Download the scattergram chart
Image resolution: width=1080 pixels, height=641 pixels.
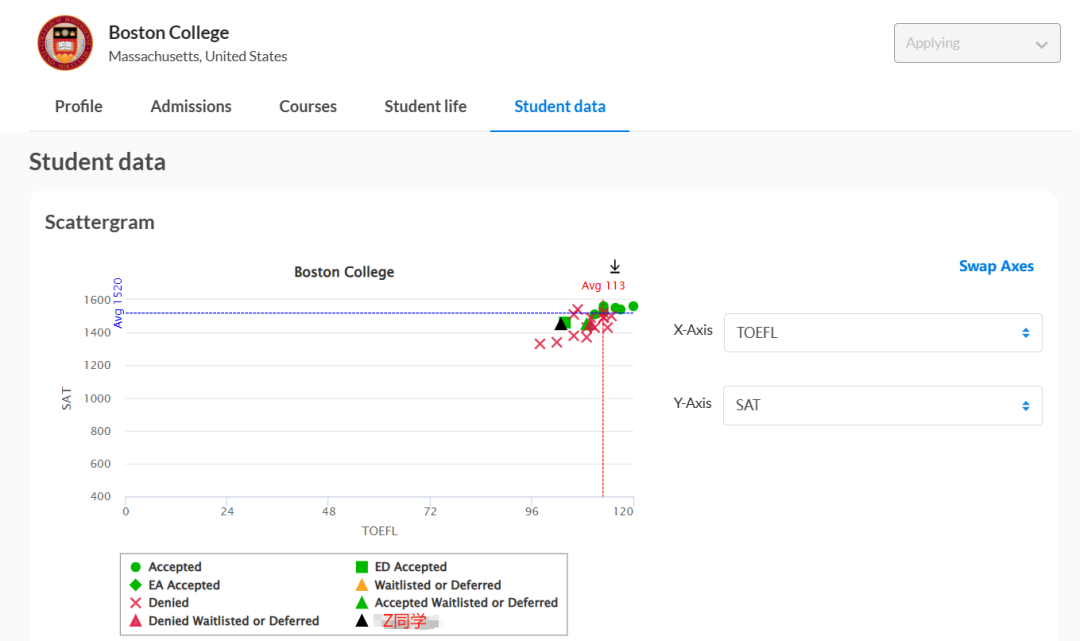615,266
